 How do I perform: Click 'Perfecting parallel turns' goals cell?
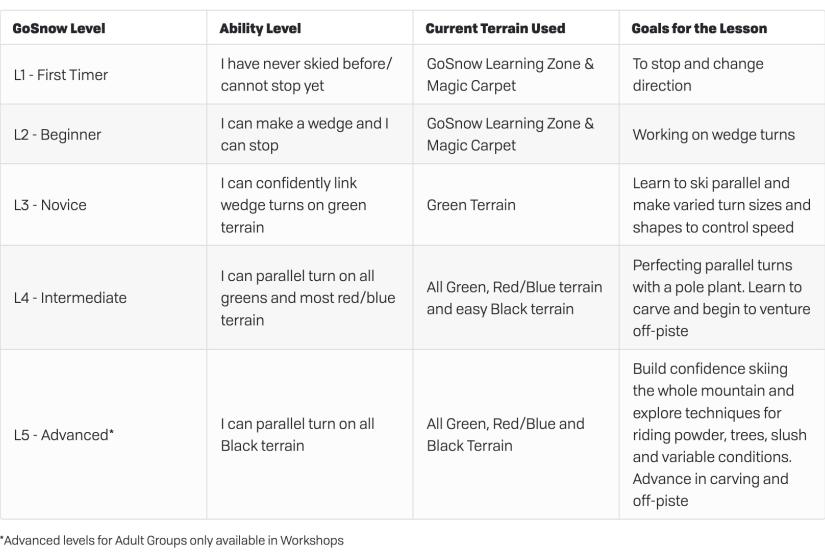(x=721, y=298)
